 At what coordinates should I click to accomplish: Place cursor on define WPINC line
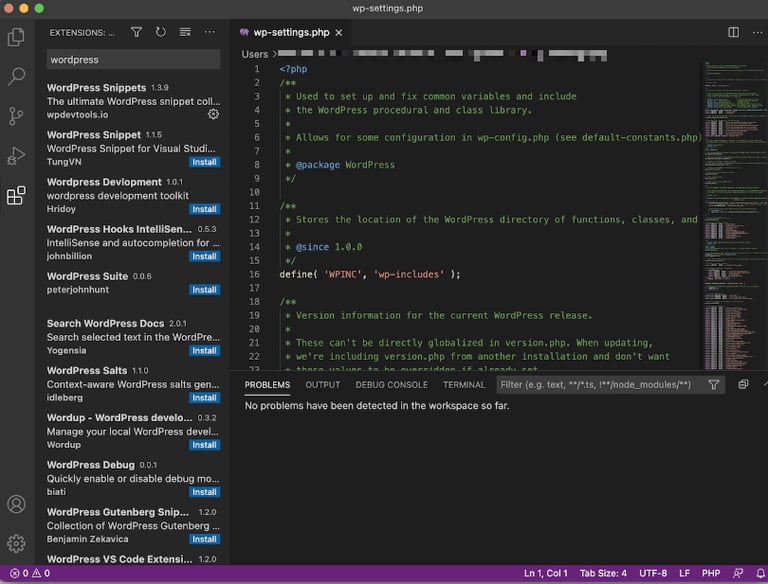pyautogui.click(x=370, y=274)
